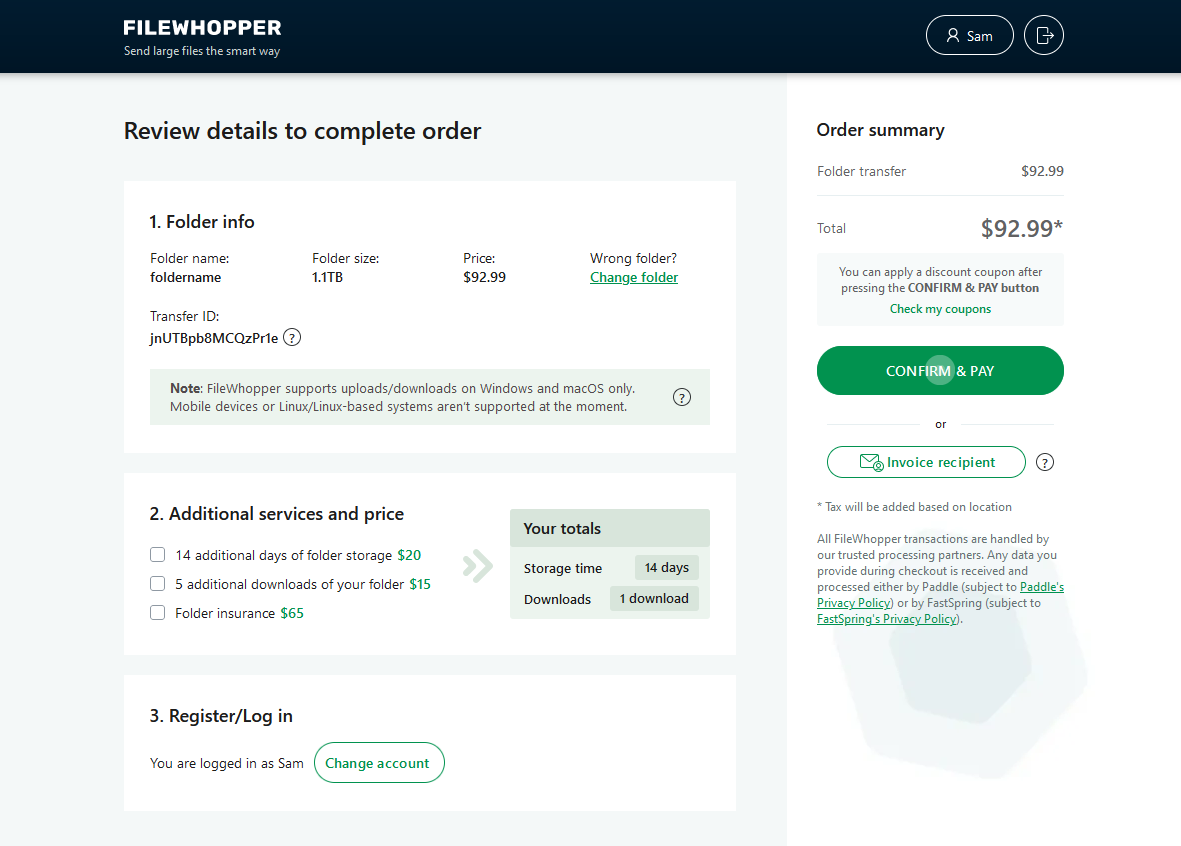
Task: Open help icon in the Note box
Action: tap(682, 397)
